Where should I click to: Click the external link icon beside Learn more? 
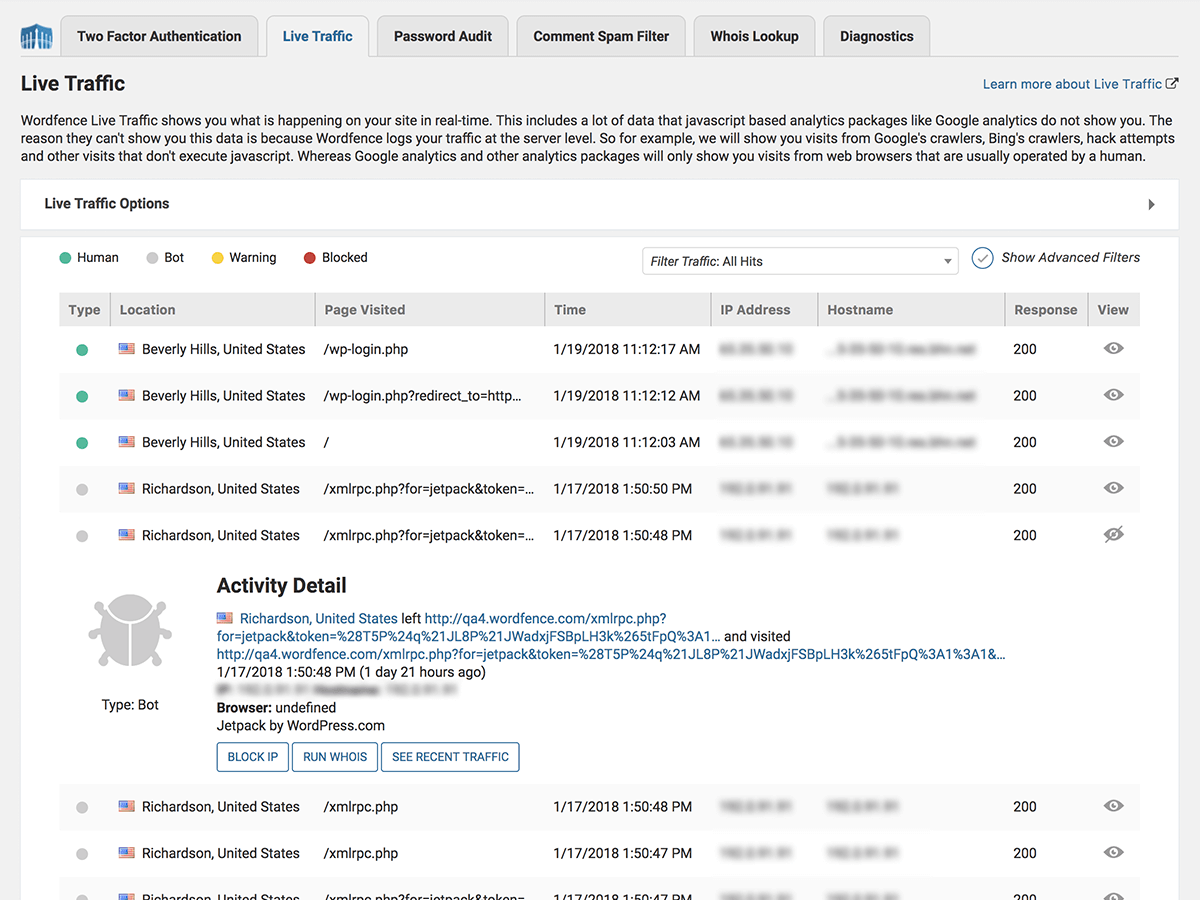[1172, 84]
